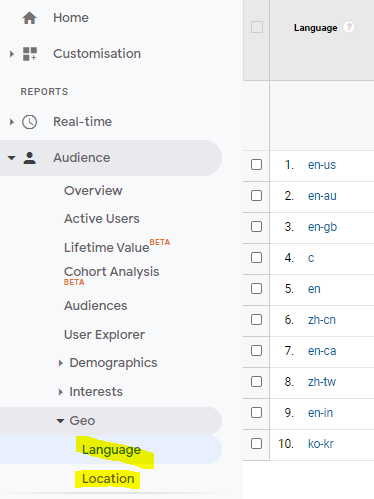Click the en-ca language link
Image resolution: width=374 pixels, height=499 pixels.
(x=322, y=351)
